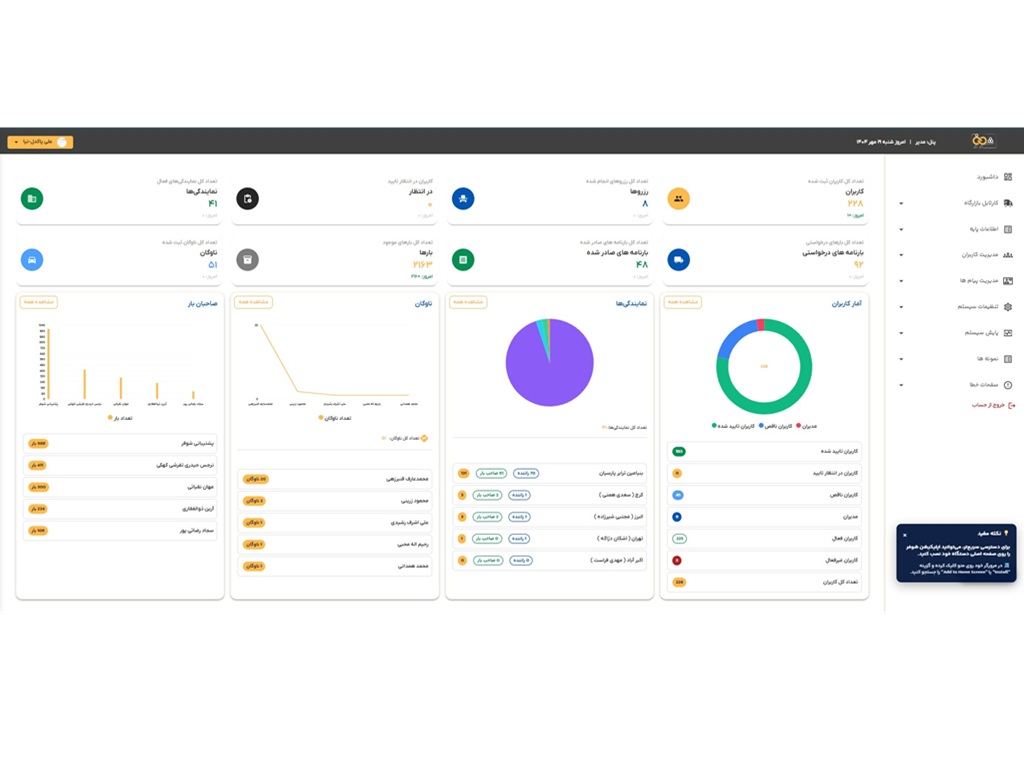Screen dimensions: 1024x768
Task: Click the black pending-users clipboard icon
Action: [247, 199]
